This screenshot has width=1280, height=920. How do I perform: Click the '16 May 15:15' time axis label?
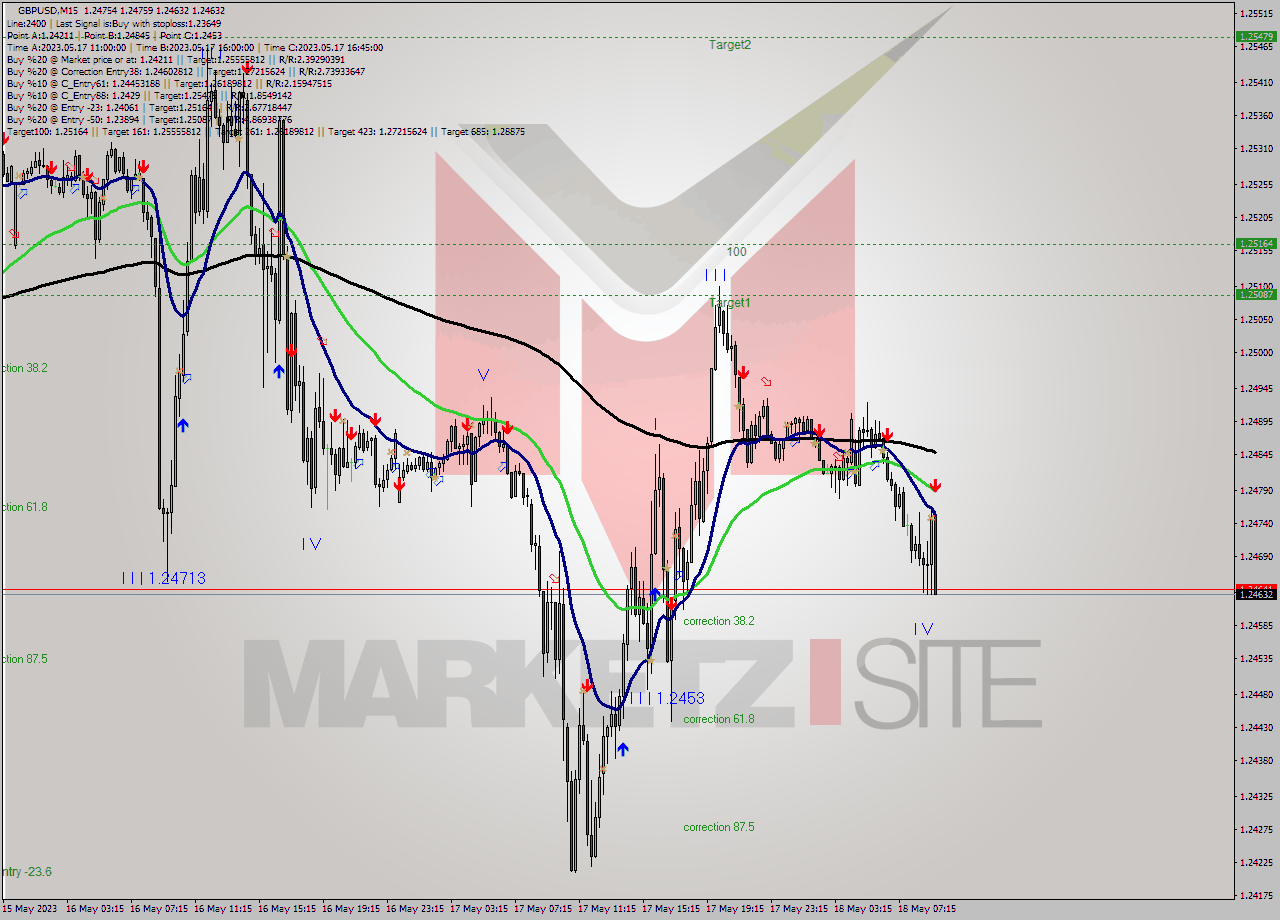tap(287, 909)
